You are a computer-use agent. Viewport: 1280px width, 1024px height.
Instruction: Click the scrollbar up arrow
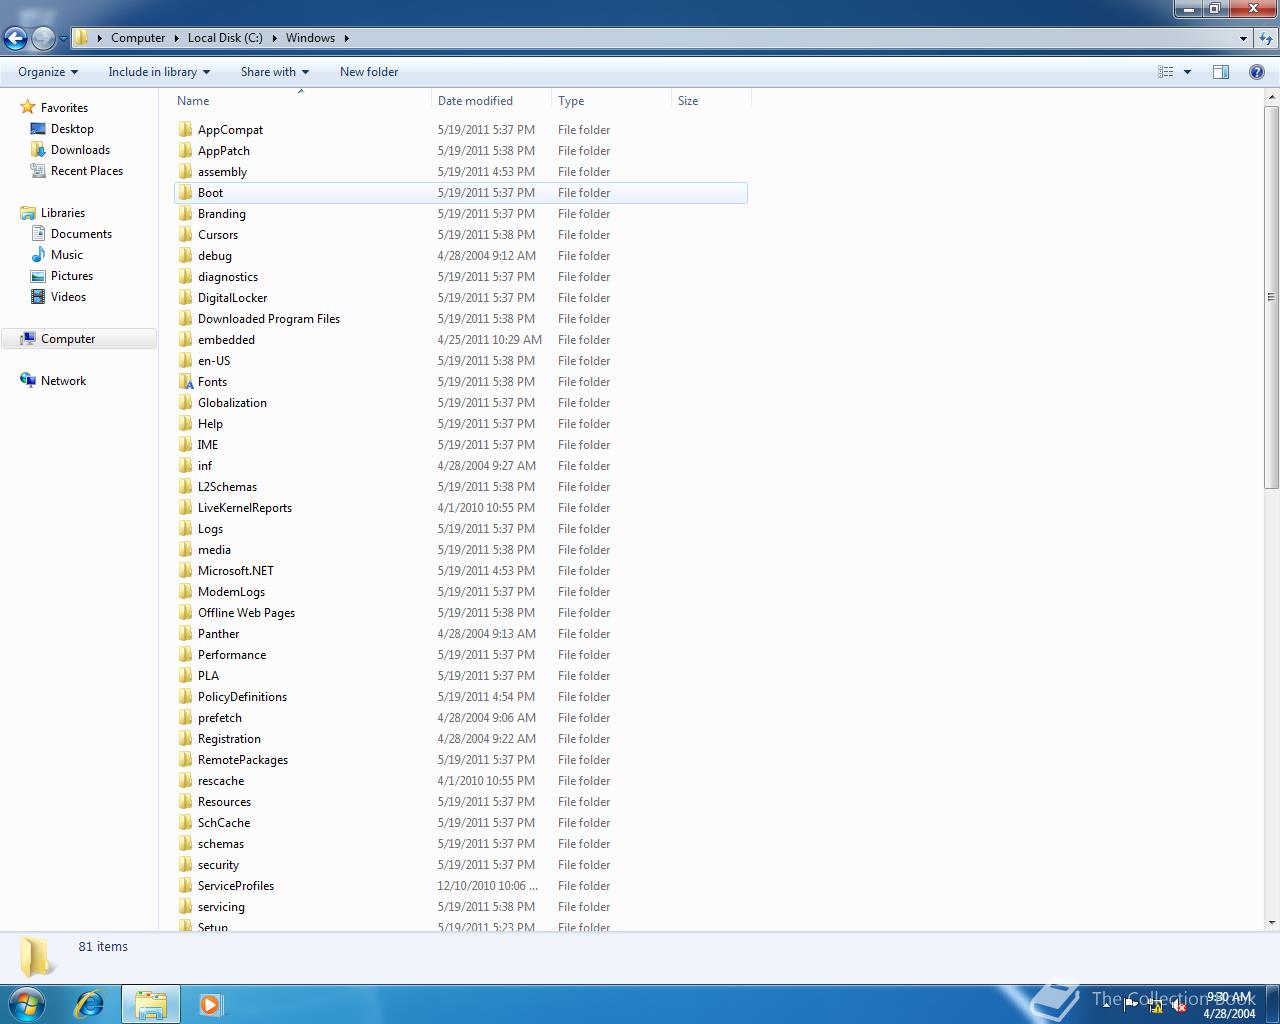click(x=1271, y=97)
